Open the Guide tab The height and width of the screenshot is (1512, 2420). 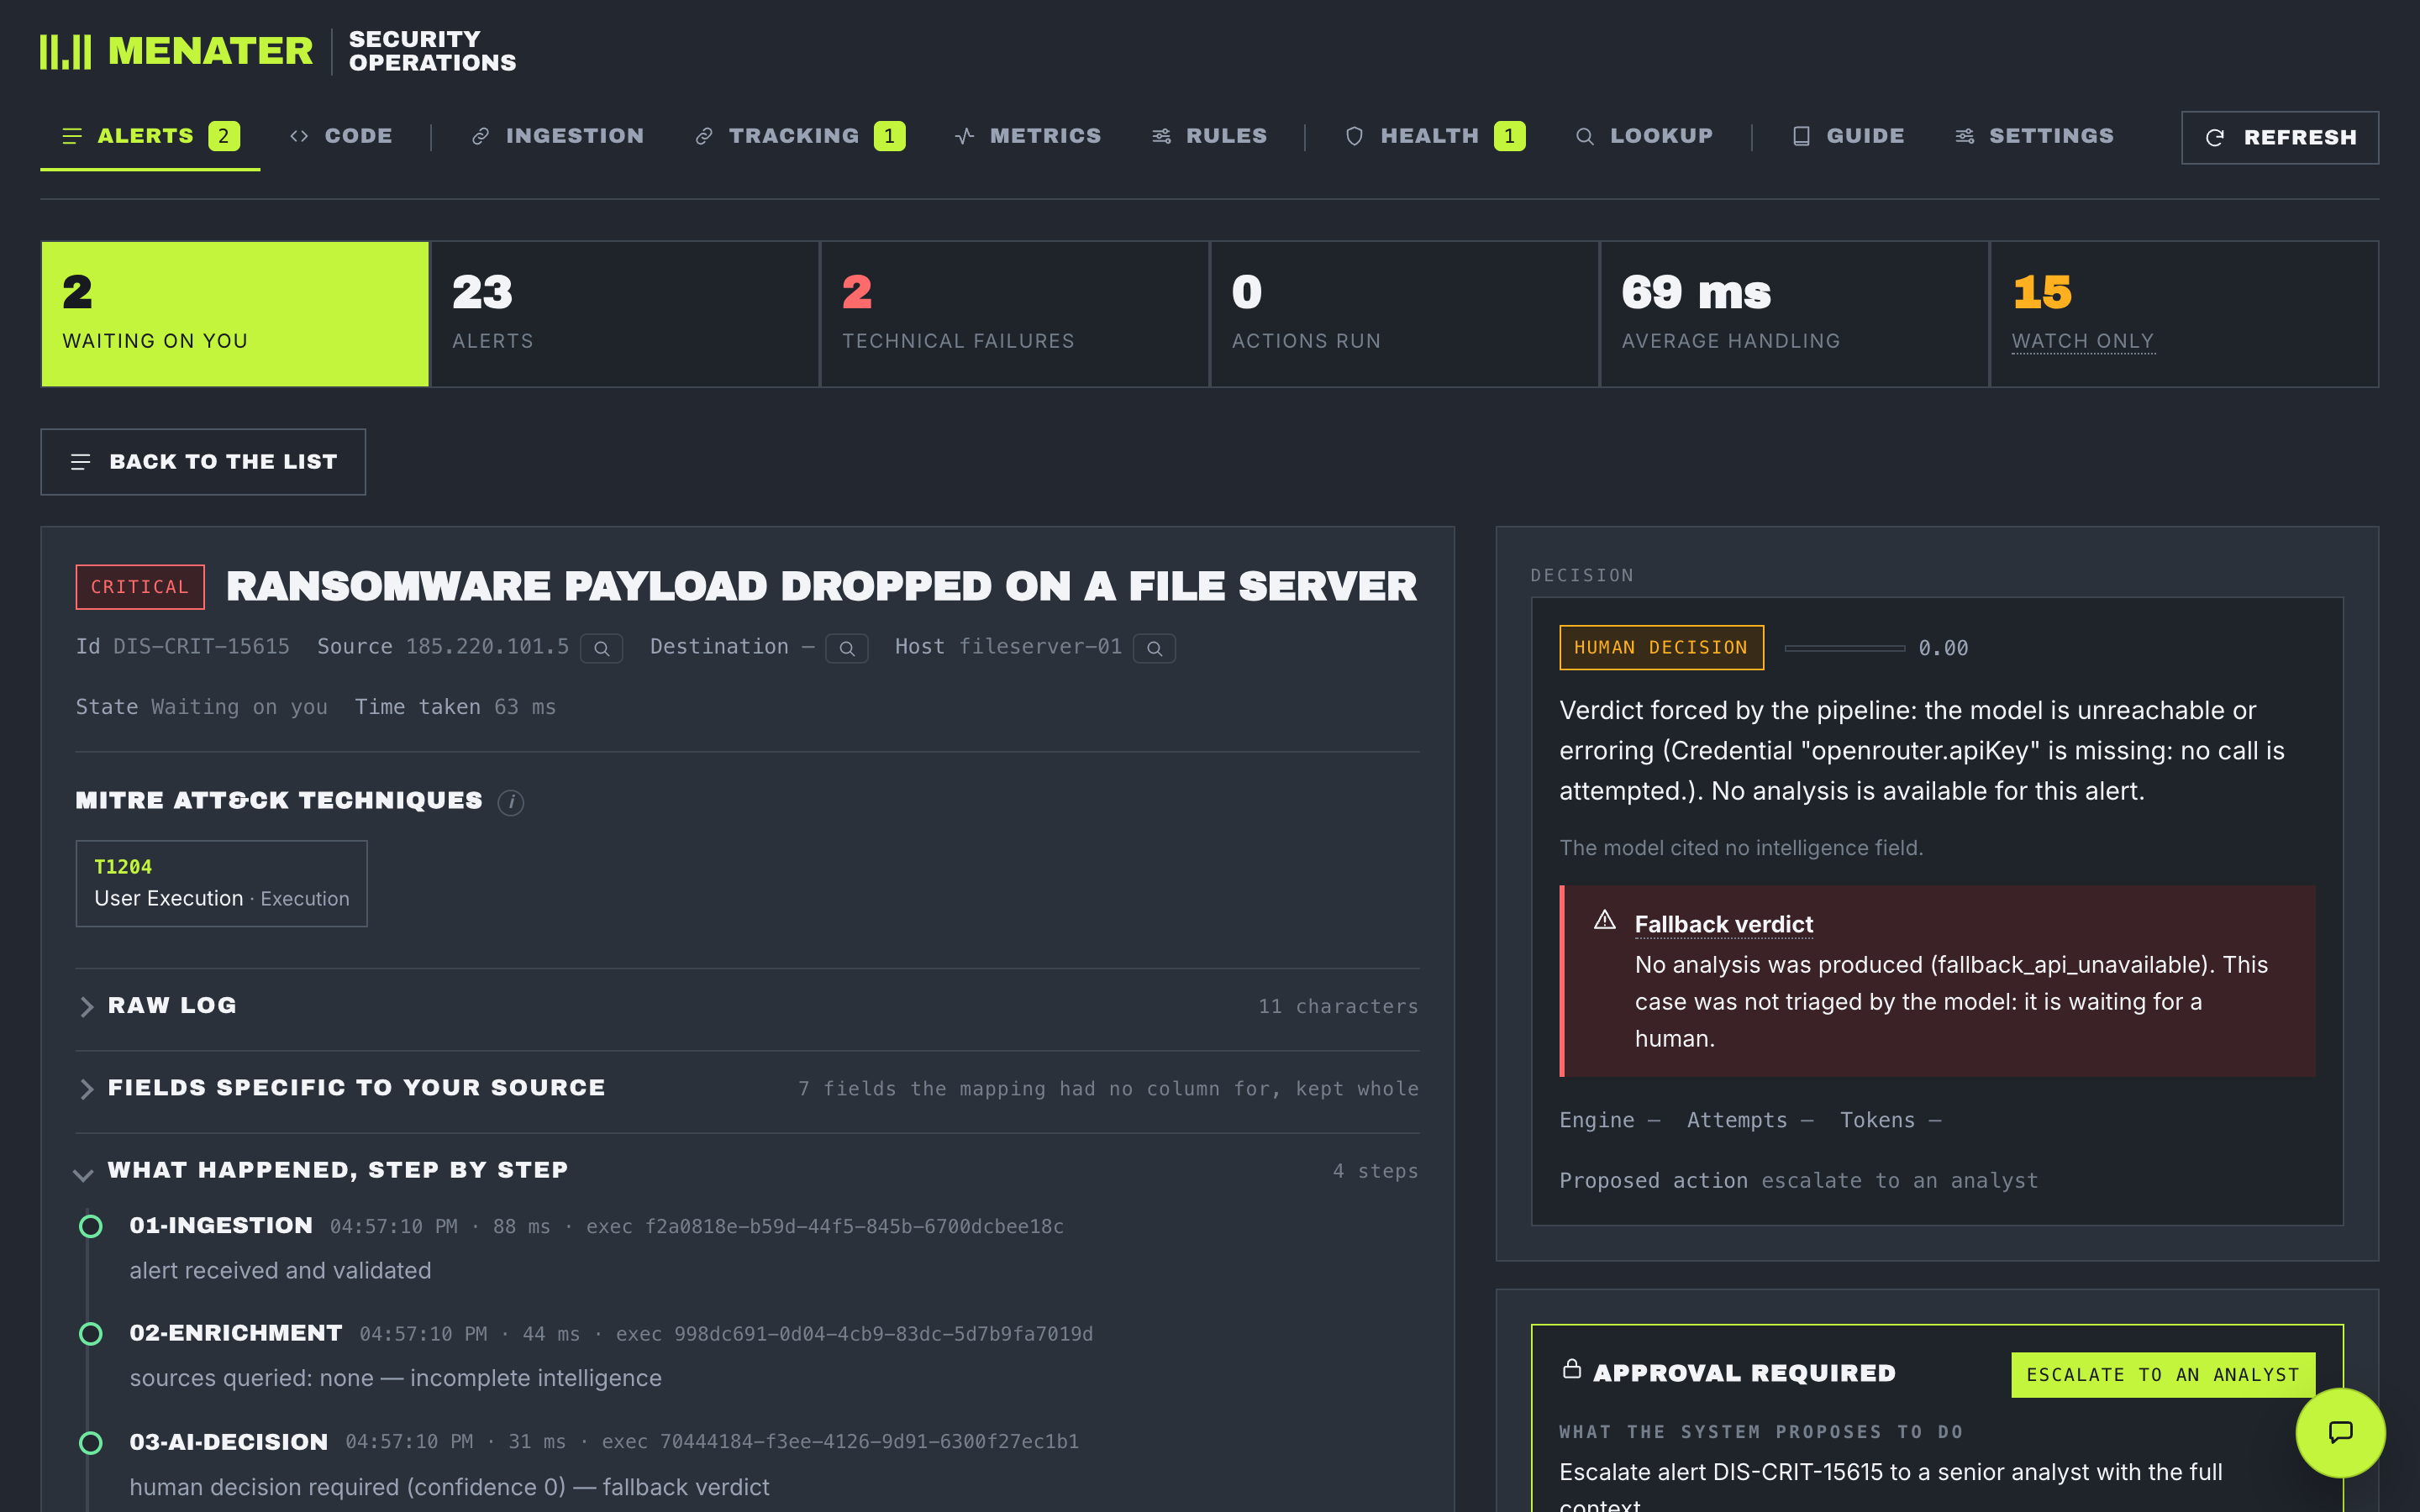coord(1848,136)
